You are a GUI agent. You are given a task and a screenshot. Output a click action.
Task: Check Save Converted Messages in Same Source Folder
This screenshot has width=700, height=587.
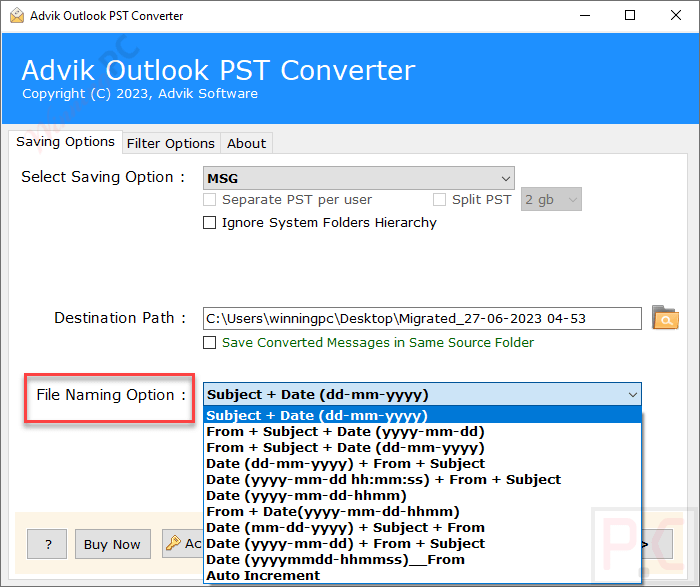(x=209, y=342)
